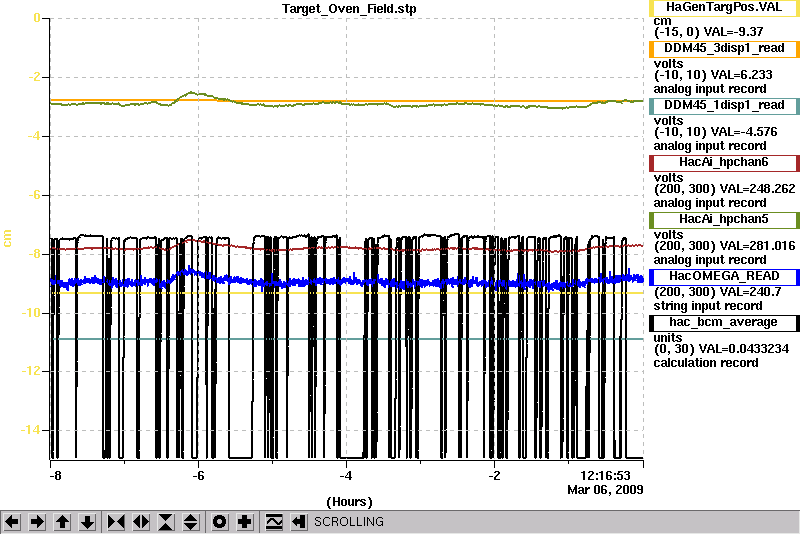The width and height of the screenshot is (800, 534).
Task: Select the DDM45_1disp1_read legend entry
Action: click(x=724, y=106)
